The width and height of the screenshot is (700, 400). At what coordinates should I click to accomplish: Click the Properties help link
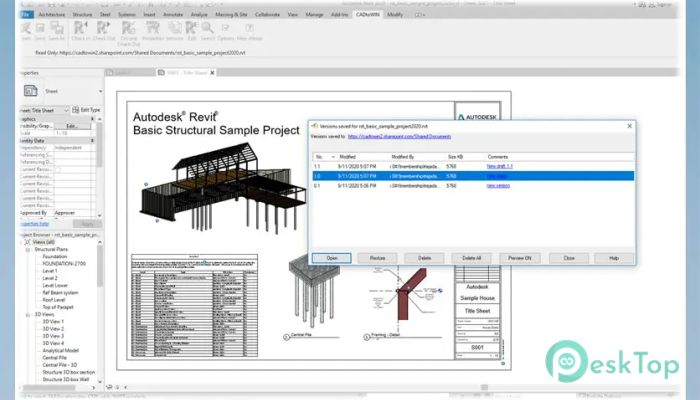coord(34,224)
